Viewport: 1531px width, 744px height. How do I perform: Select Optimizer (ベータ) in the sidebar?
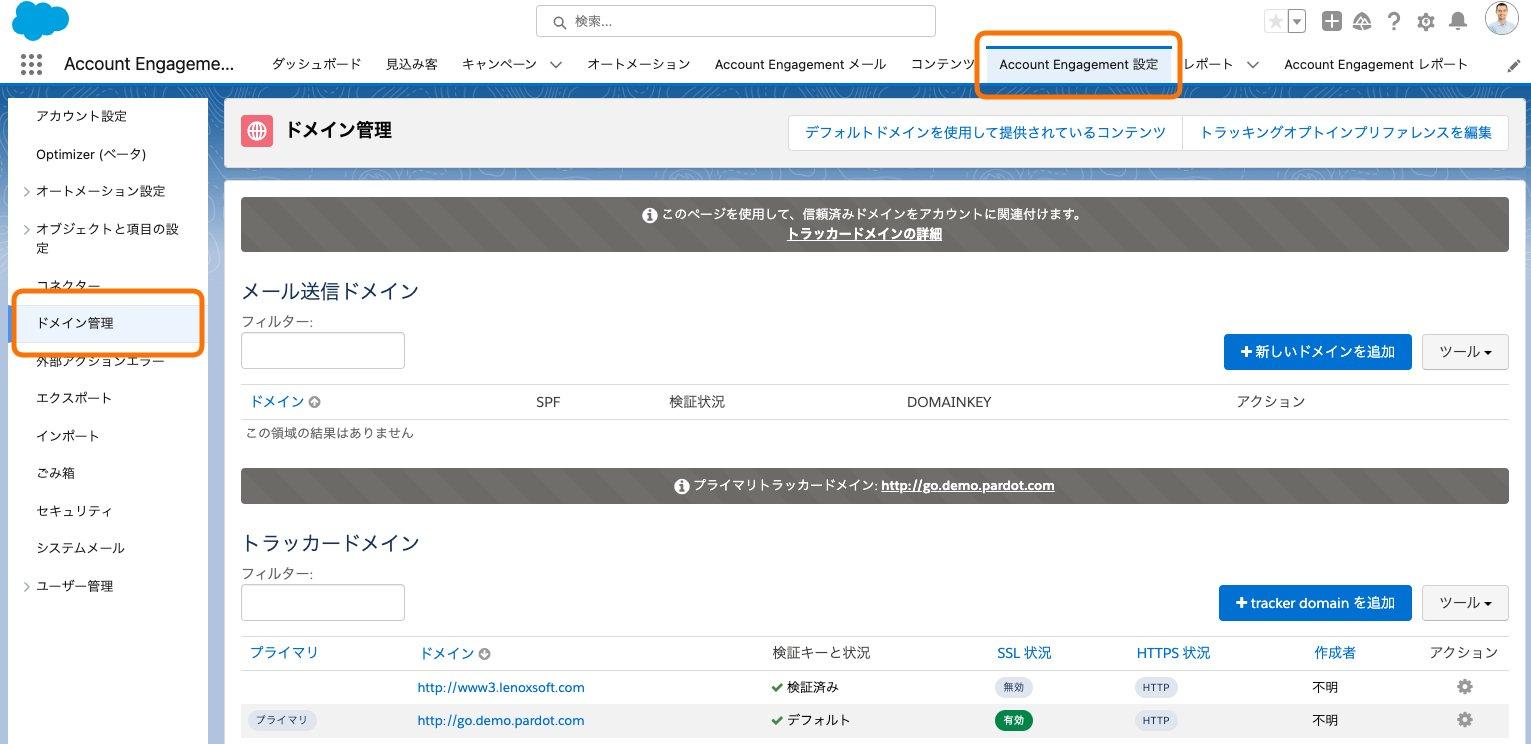91,154
